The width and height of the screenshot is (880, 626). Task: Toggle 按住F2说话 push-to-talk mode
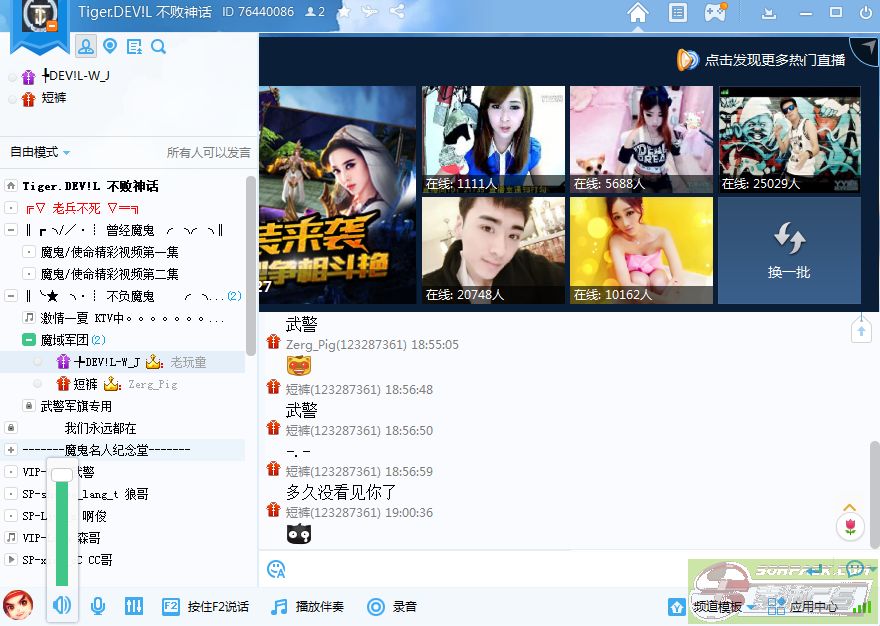(205, 606)
